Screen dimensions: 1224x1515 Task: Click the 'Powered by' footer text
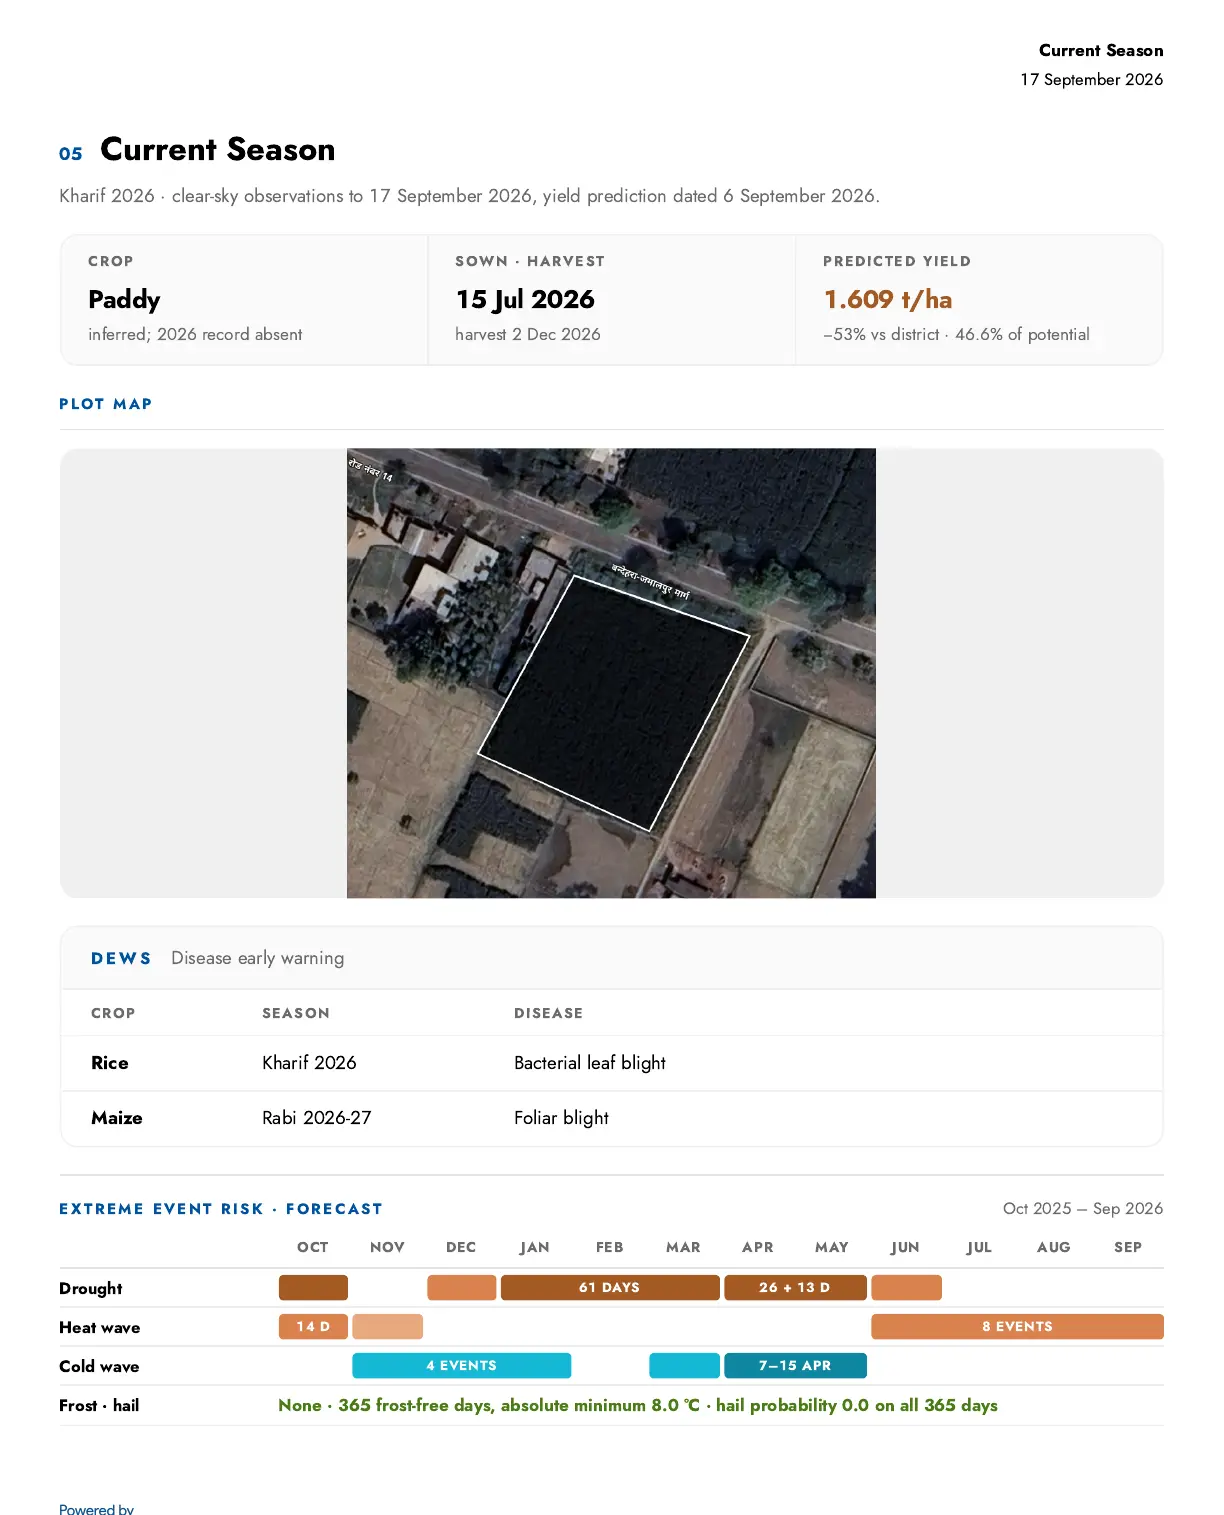tap(96, 1508)
